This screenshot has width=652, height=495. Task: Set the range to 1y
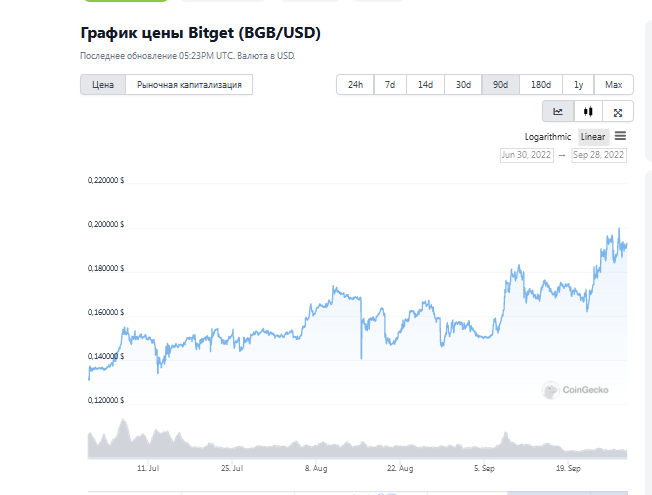[578, 85]
